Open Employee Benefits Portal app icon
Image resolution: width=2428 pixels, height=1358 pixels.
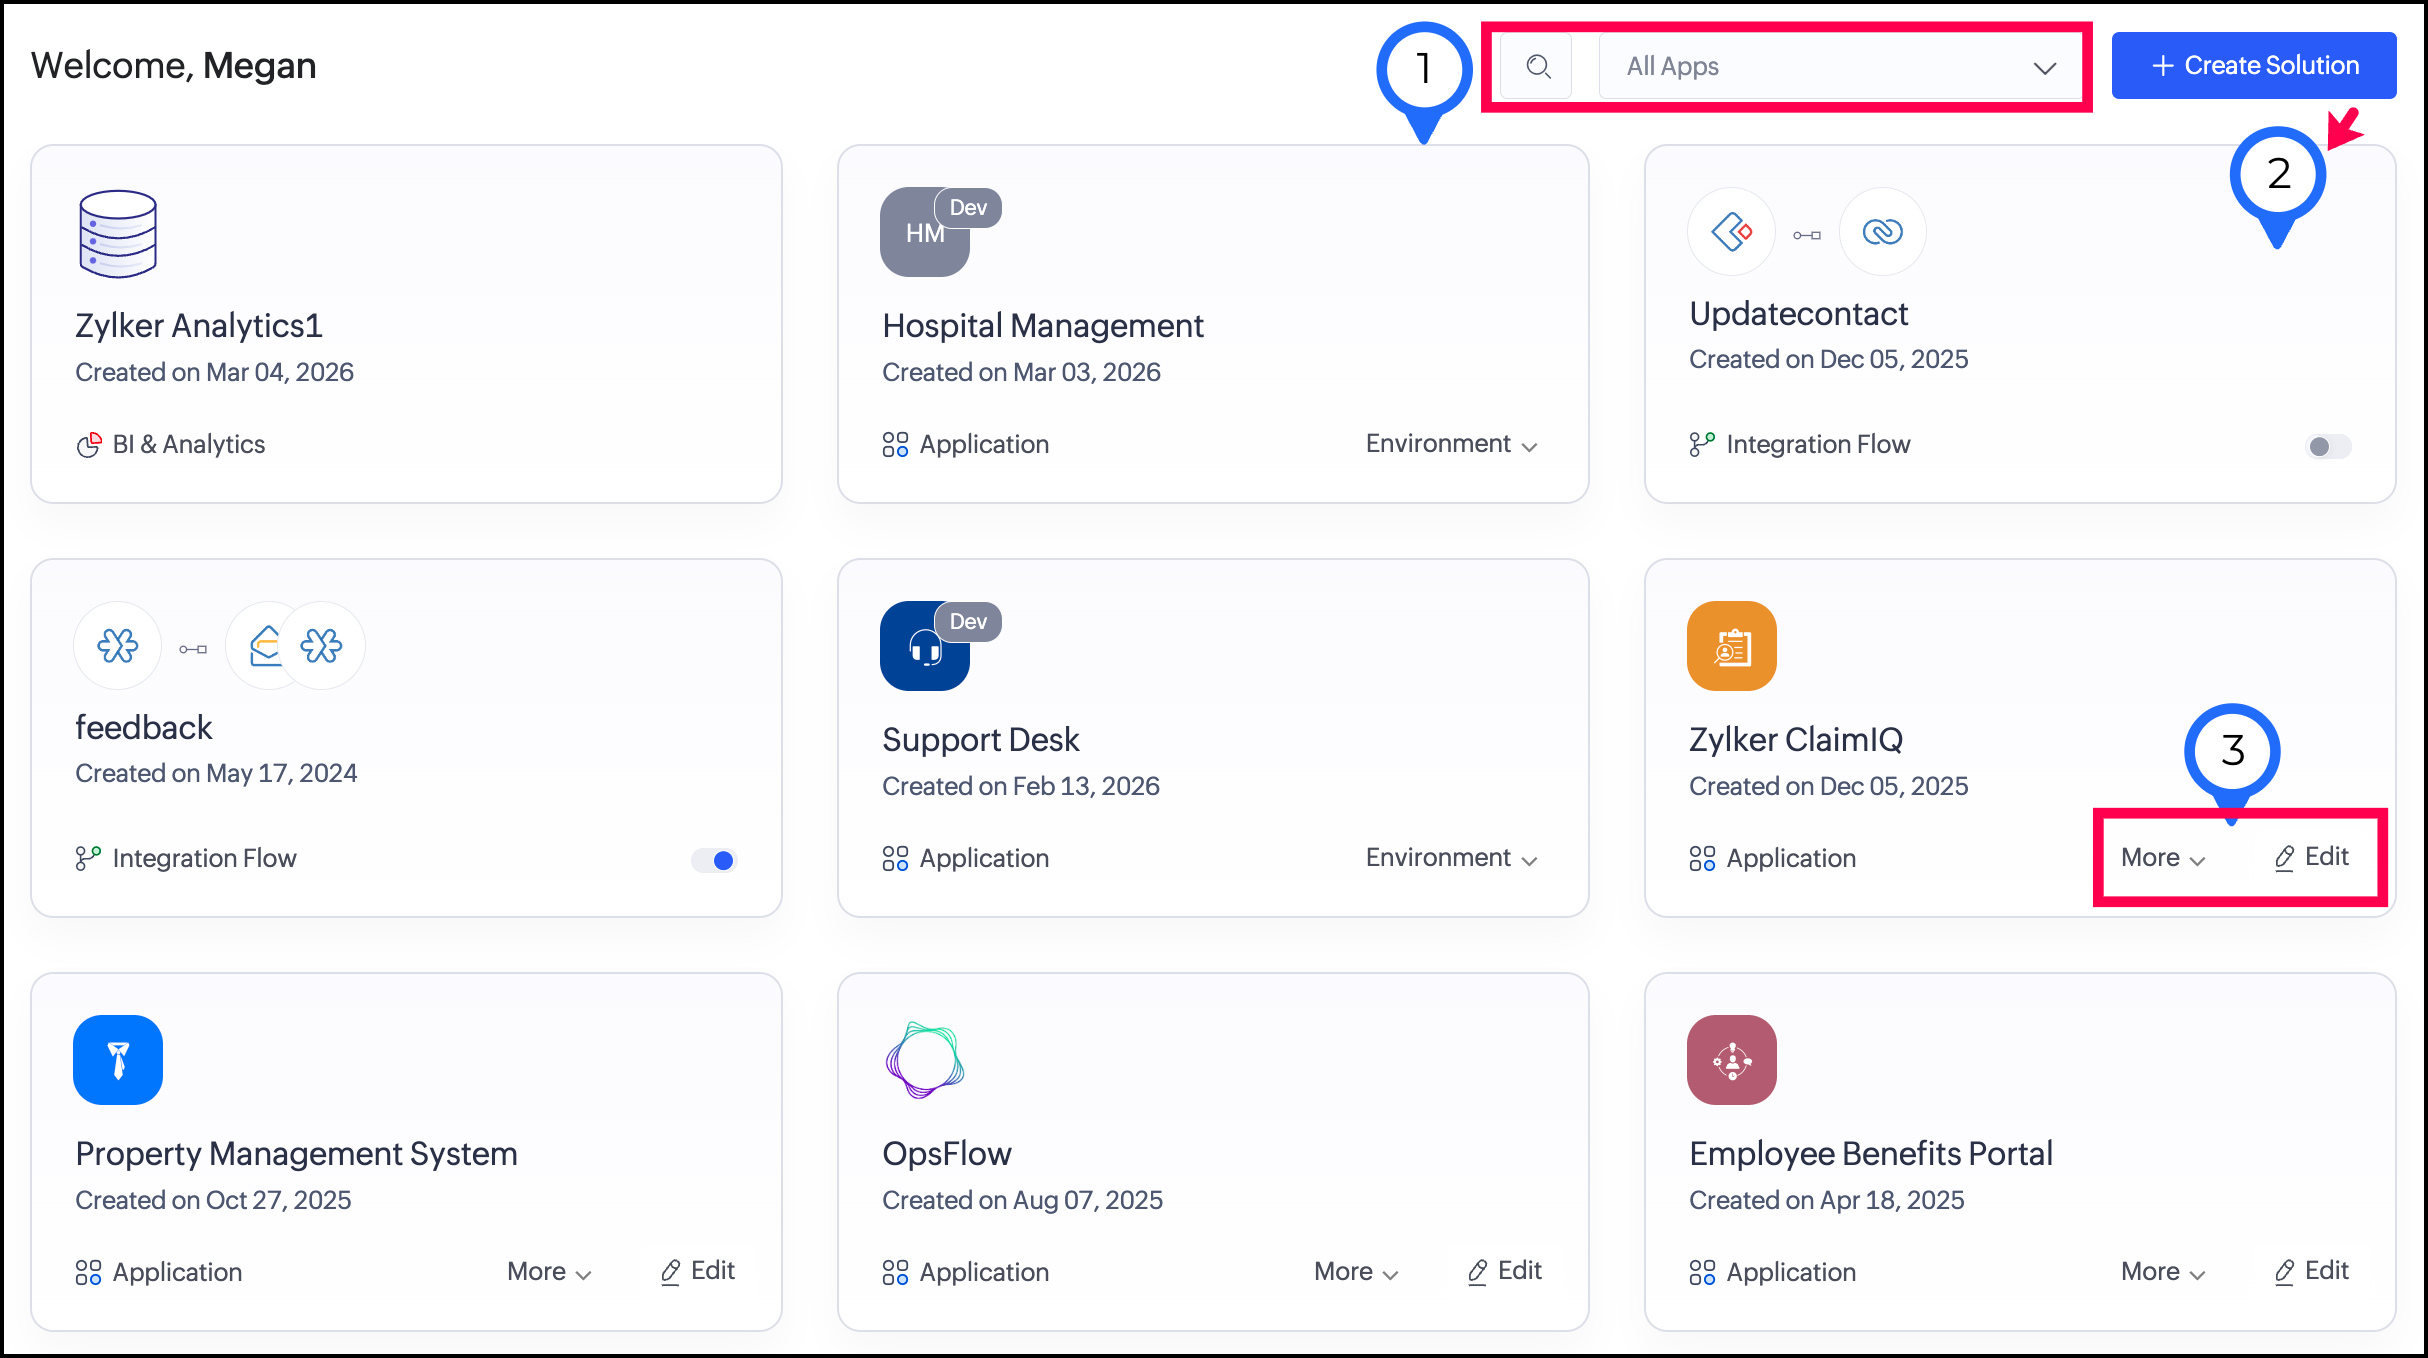1731,1060
